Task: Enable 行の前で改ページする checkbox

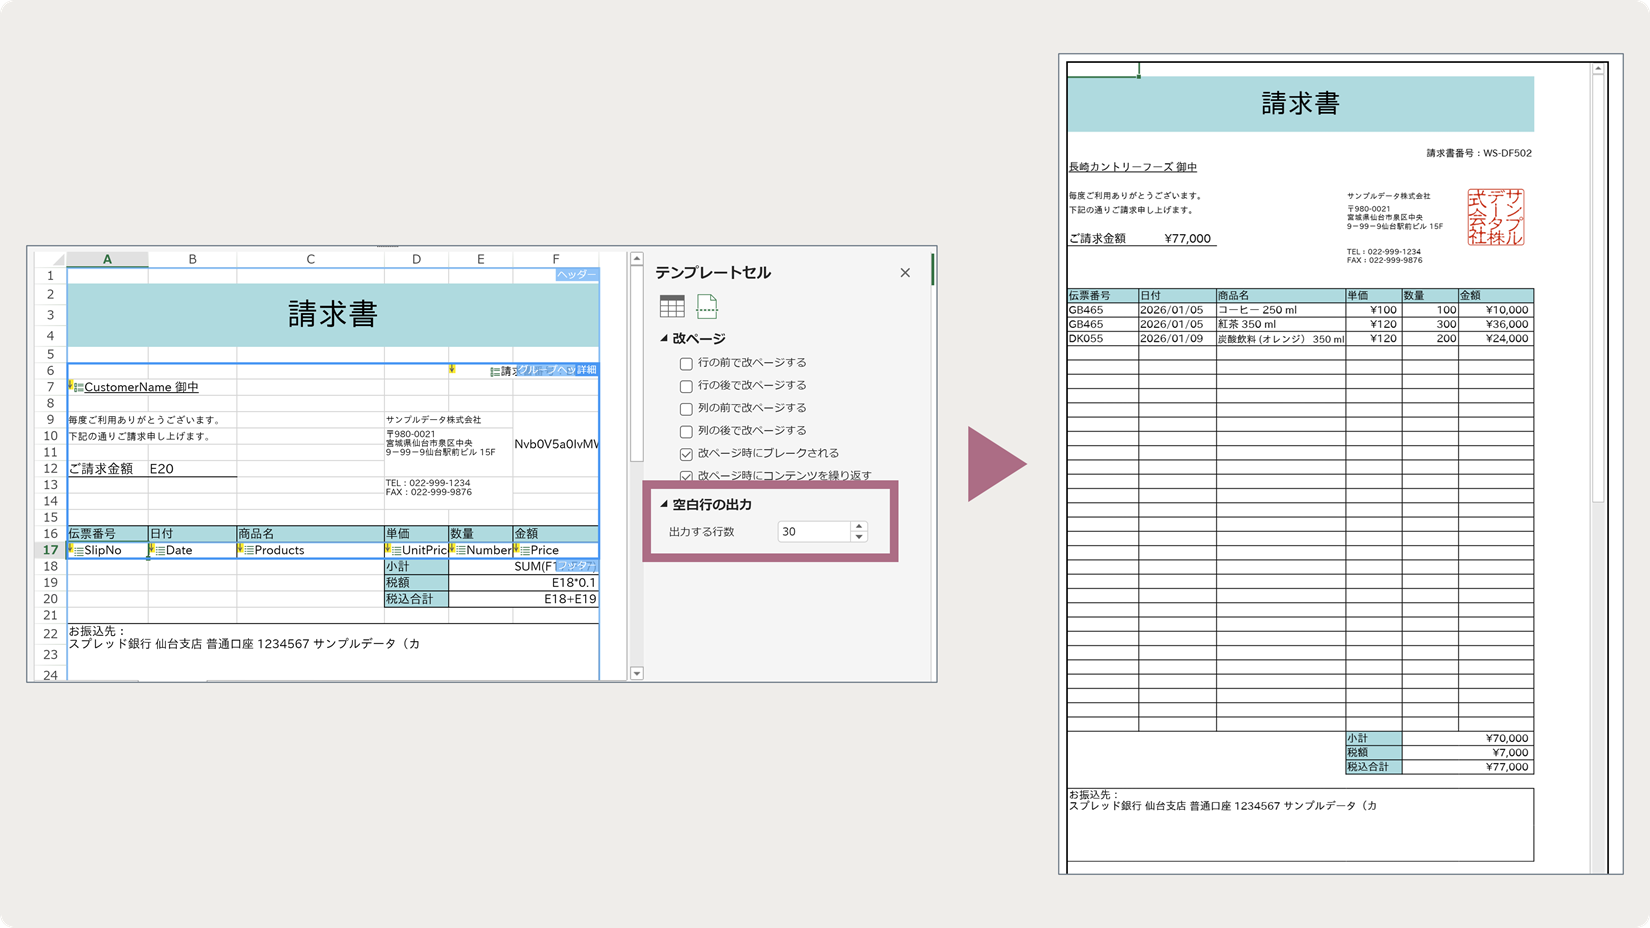Action: coord(686,363)
